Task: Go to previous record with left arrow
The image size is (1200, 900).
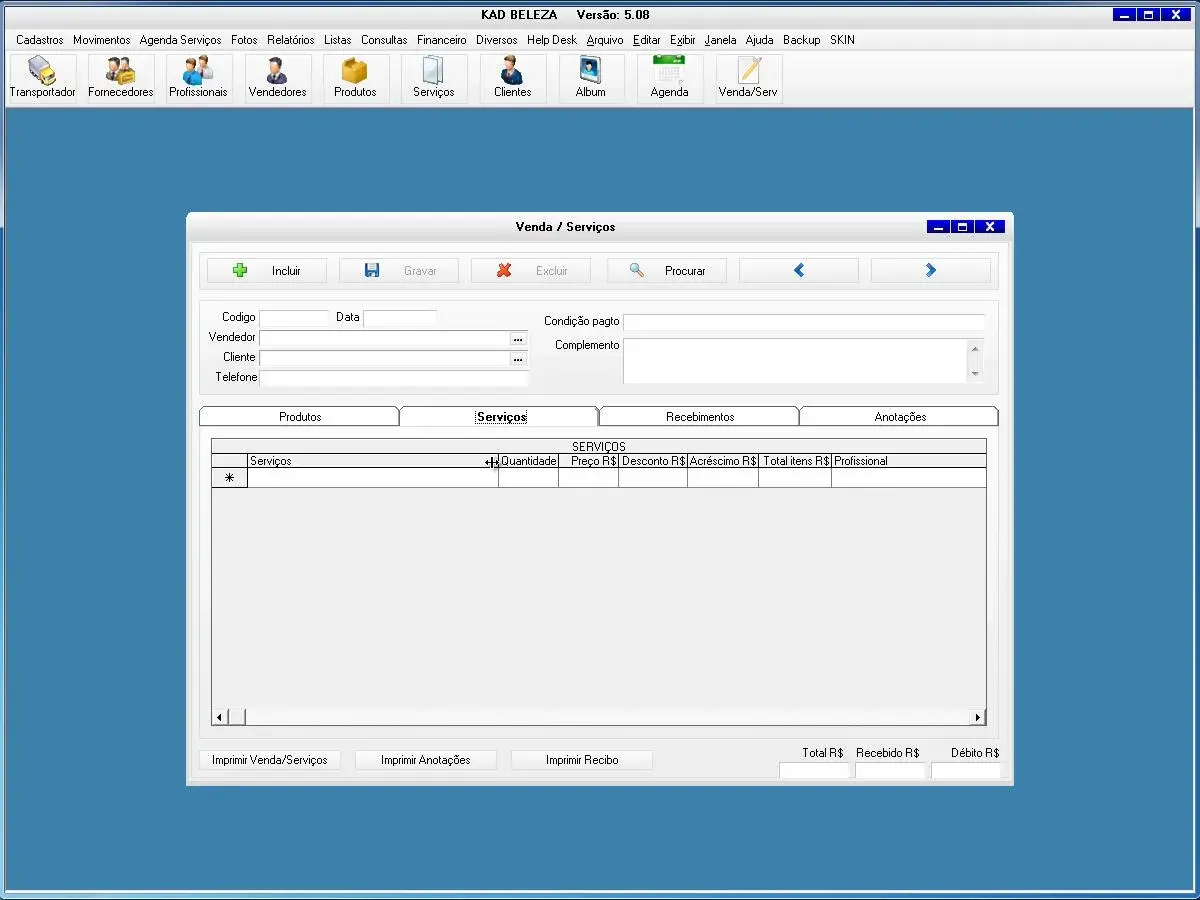Action: (799, 271)
